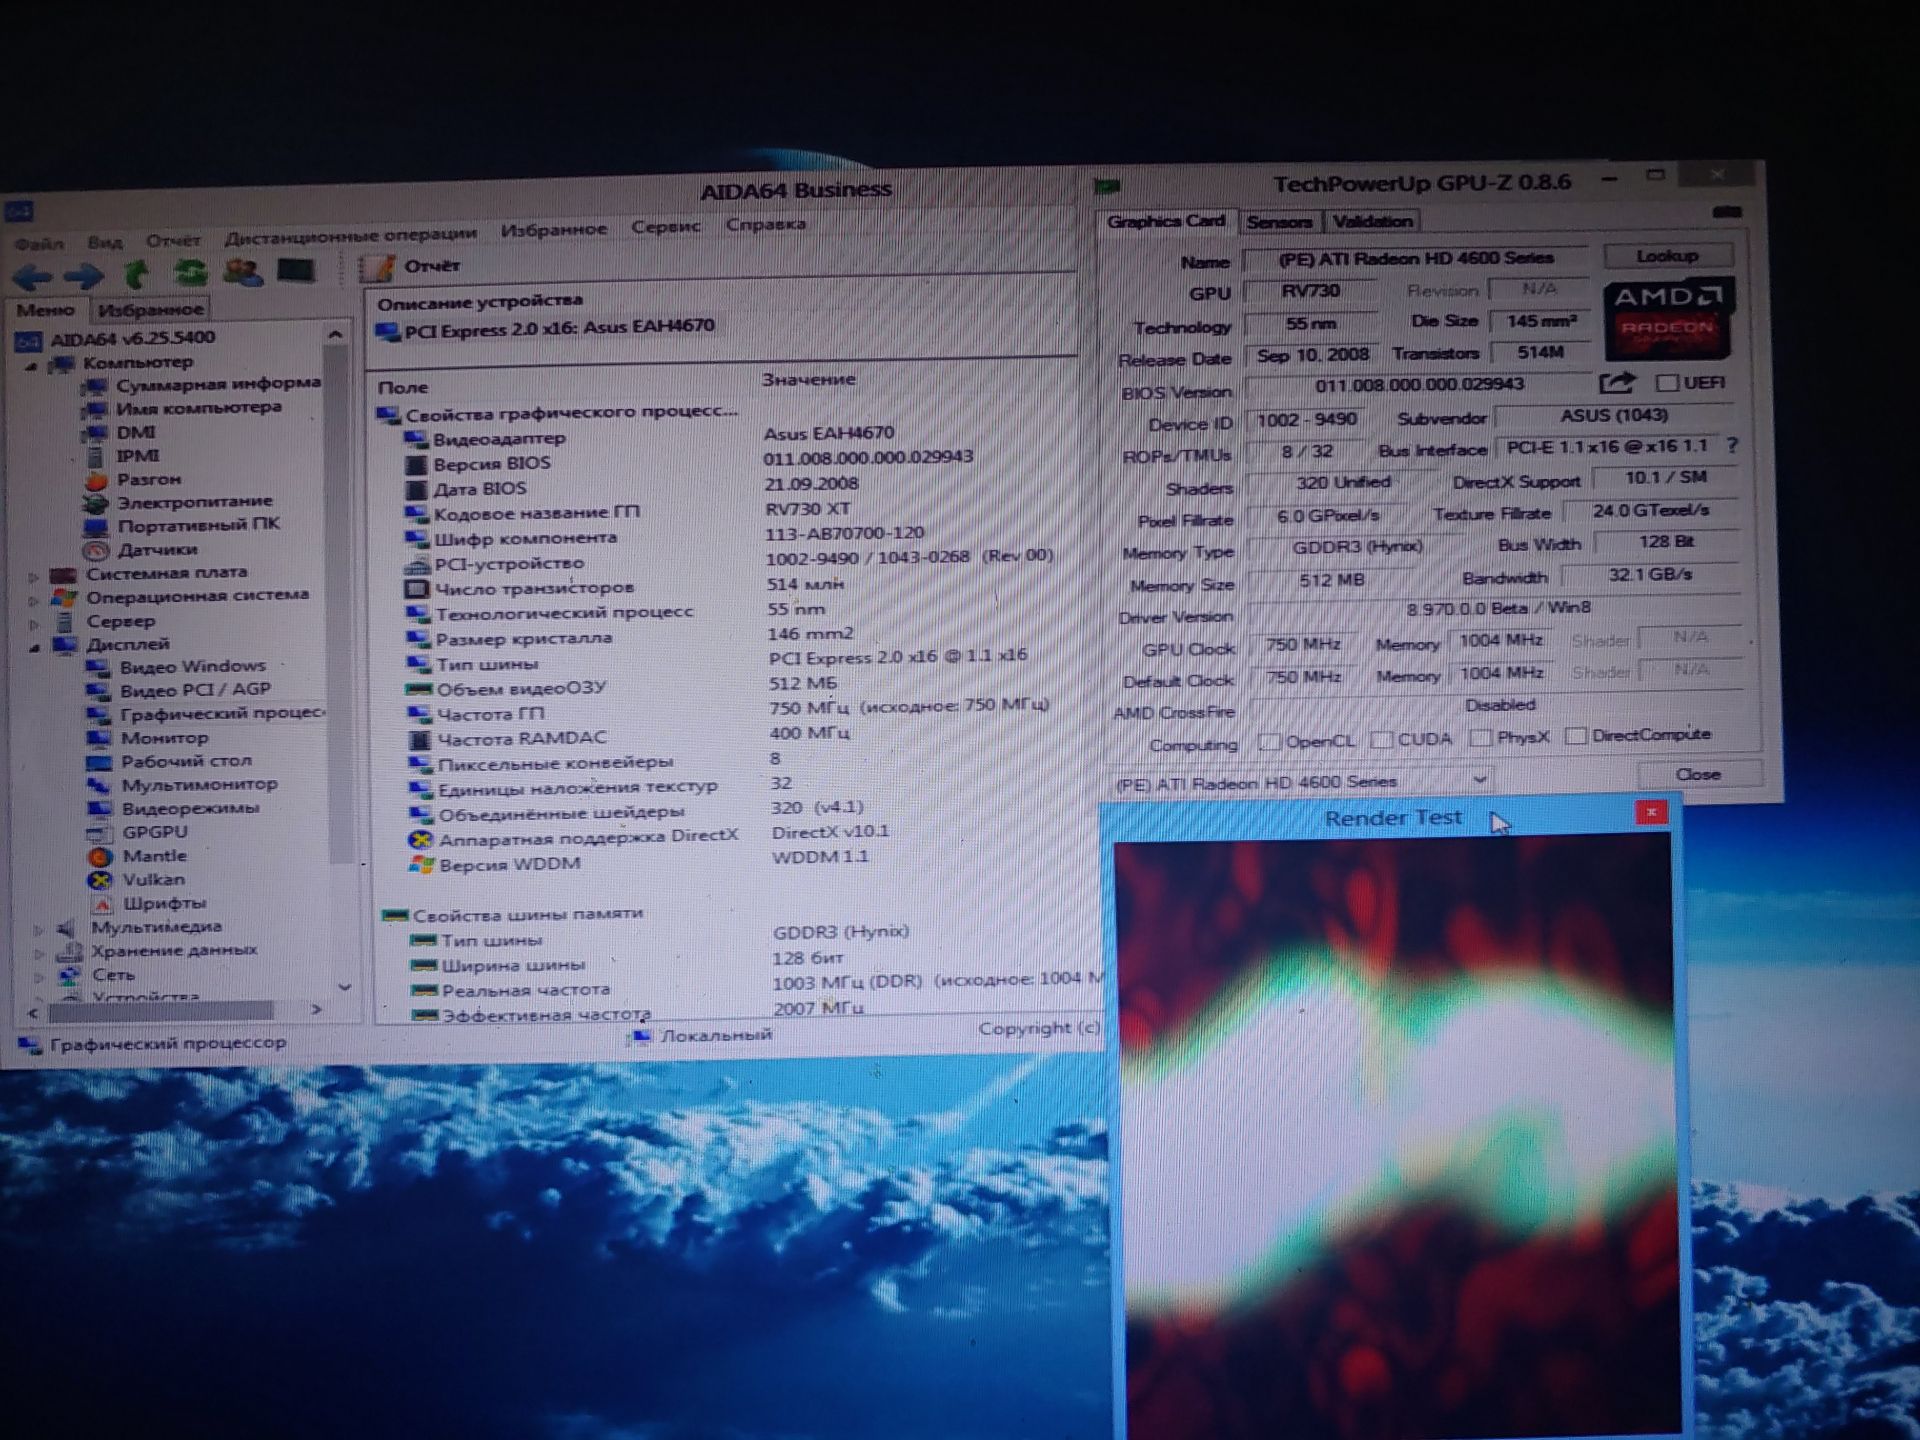Click the green Up arrow toolbar icon
The height and width of the screenshot is (1440, 1920).
[x=137, y=273]
